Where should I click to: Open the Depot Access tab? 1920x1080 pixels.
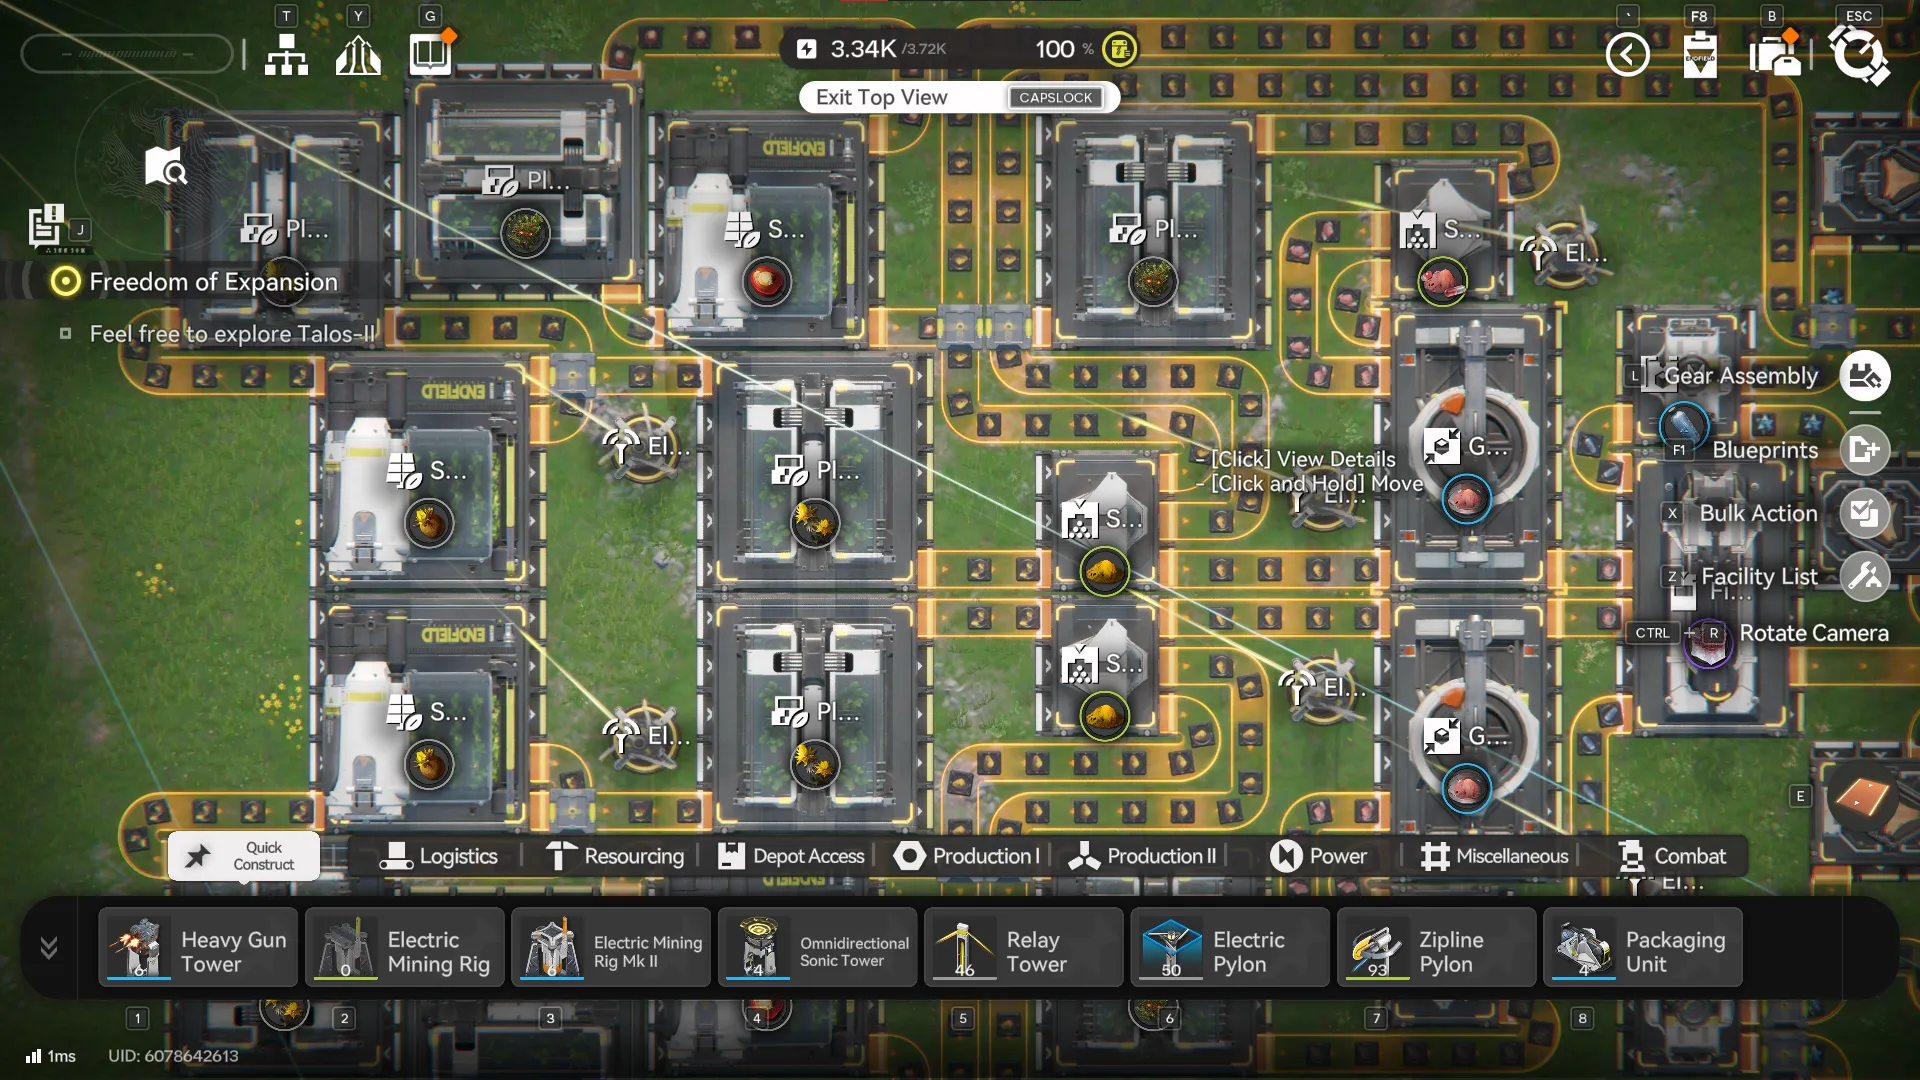click(791, 856)
